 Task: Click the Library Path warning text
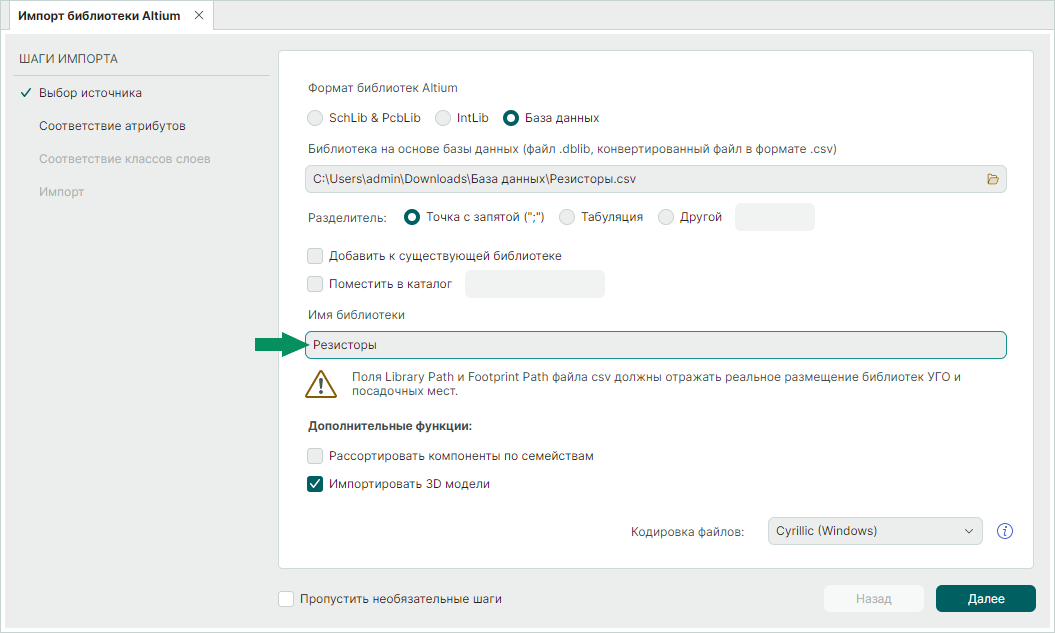(x=656, y=384)
